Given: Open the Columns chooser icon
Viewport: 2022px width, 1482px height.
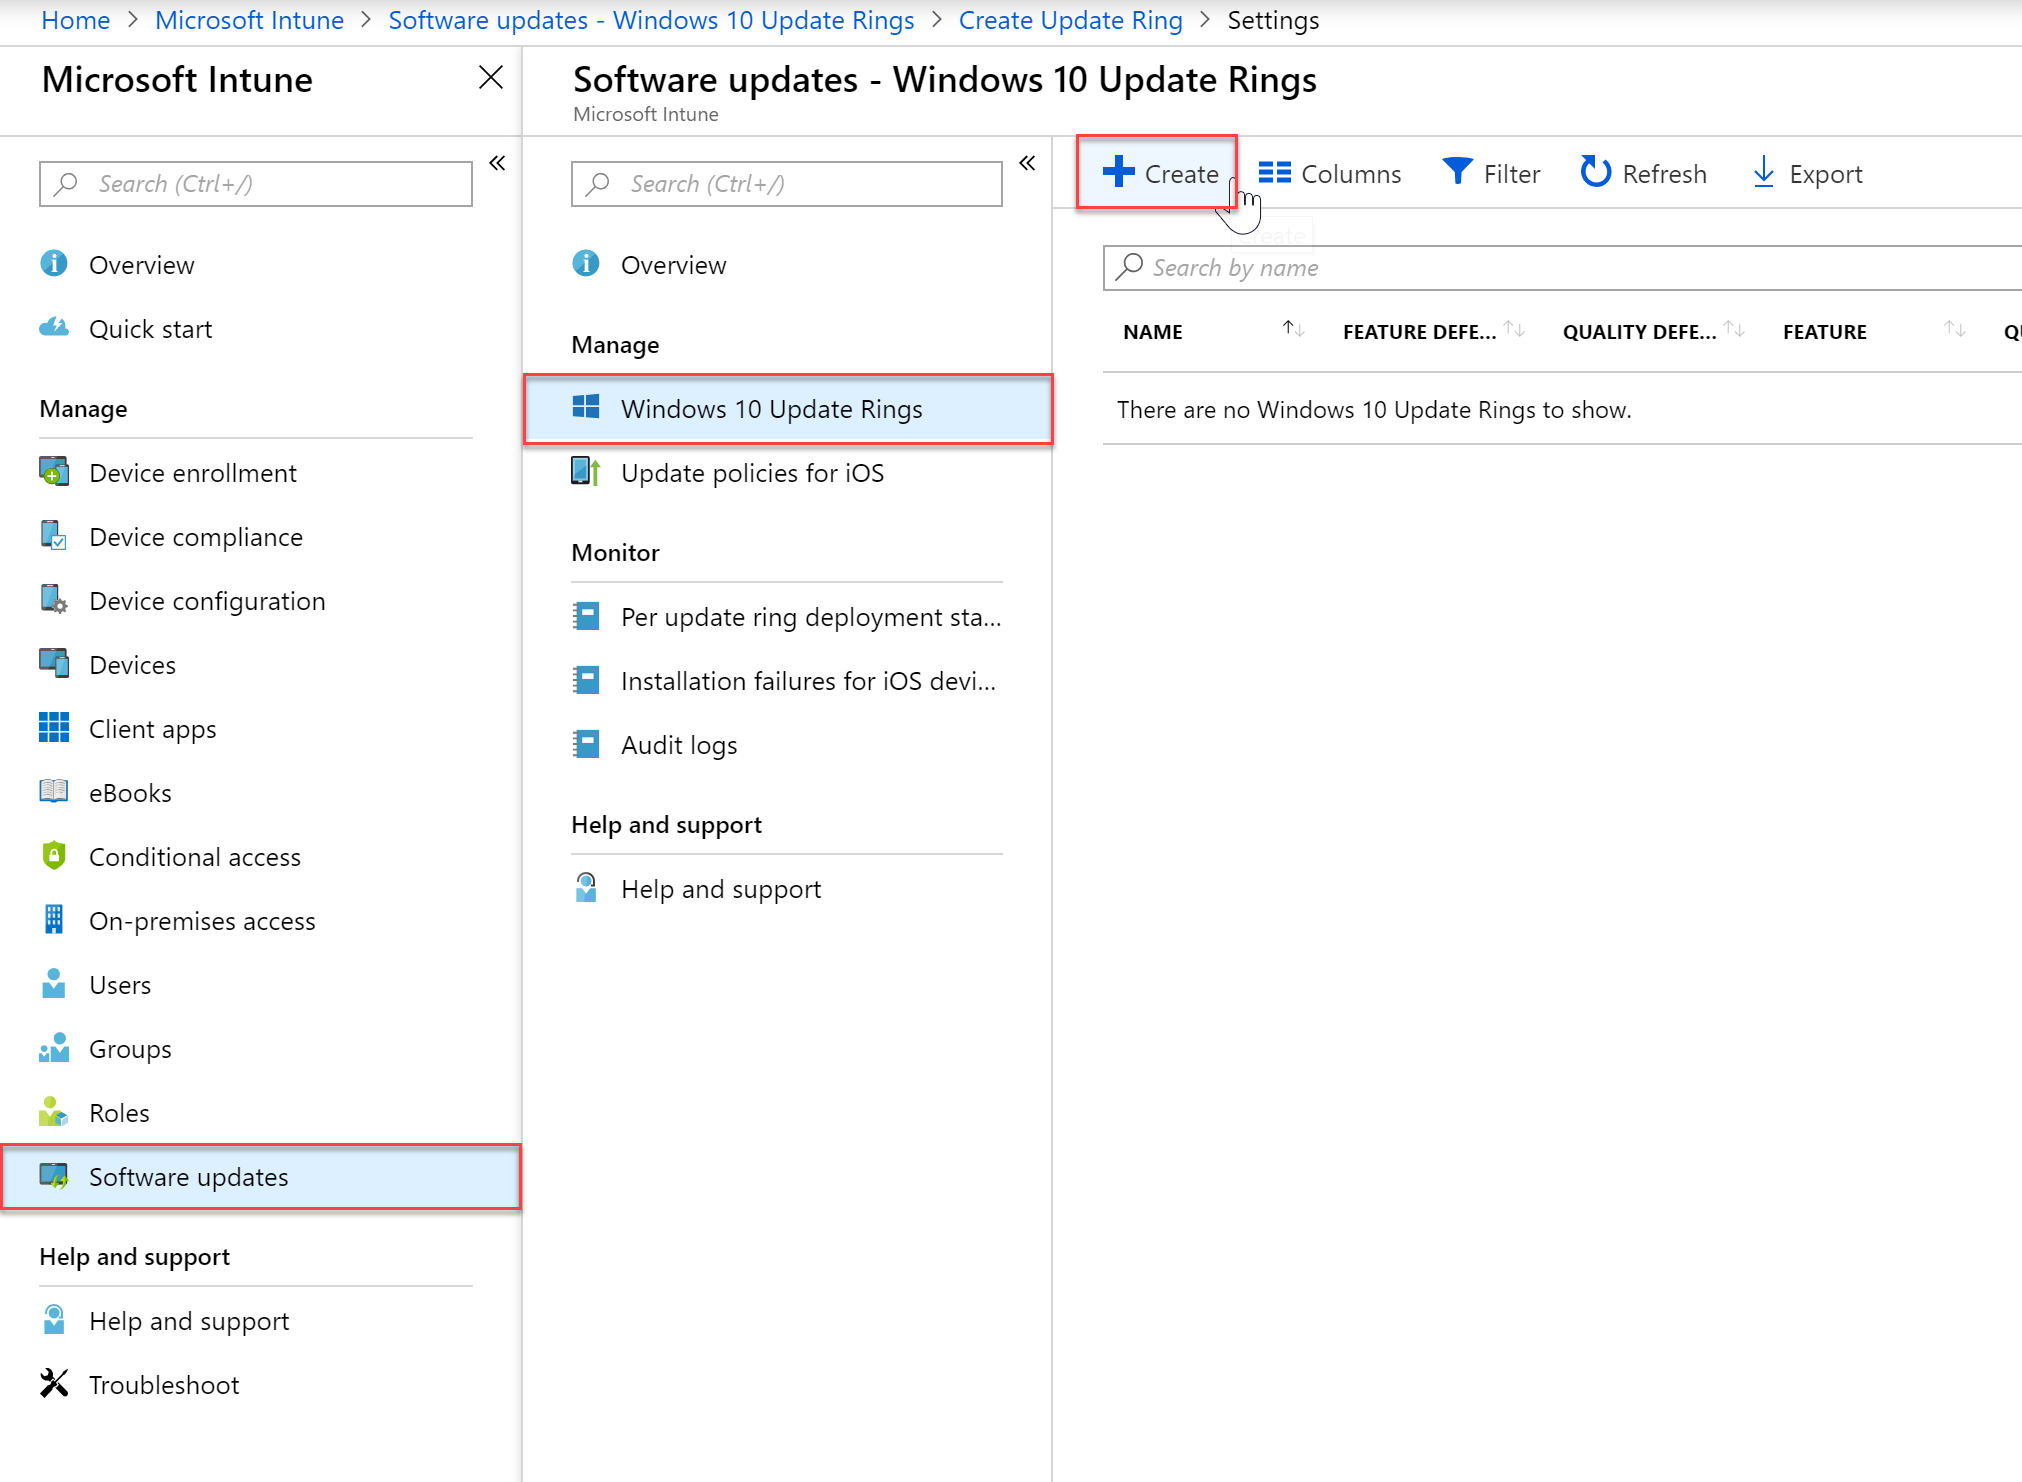Looking at the screenshot, I should (1274, 173).
